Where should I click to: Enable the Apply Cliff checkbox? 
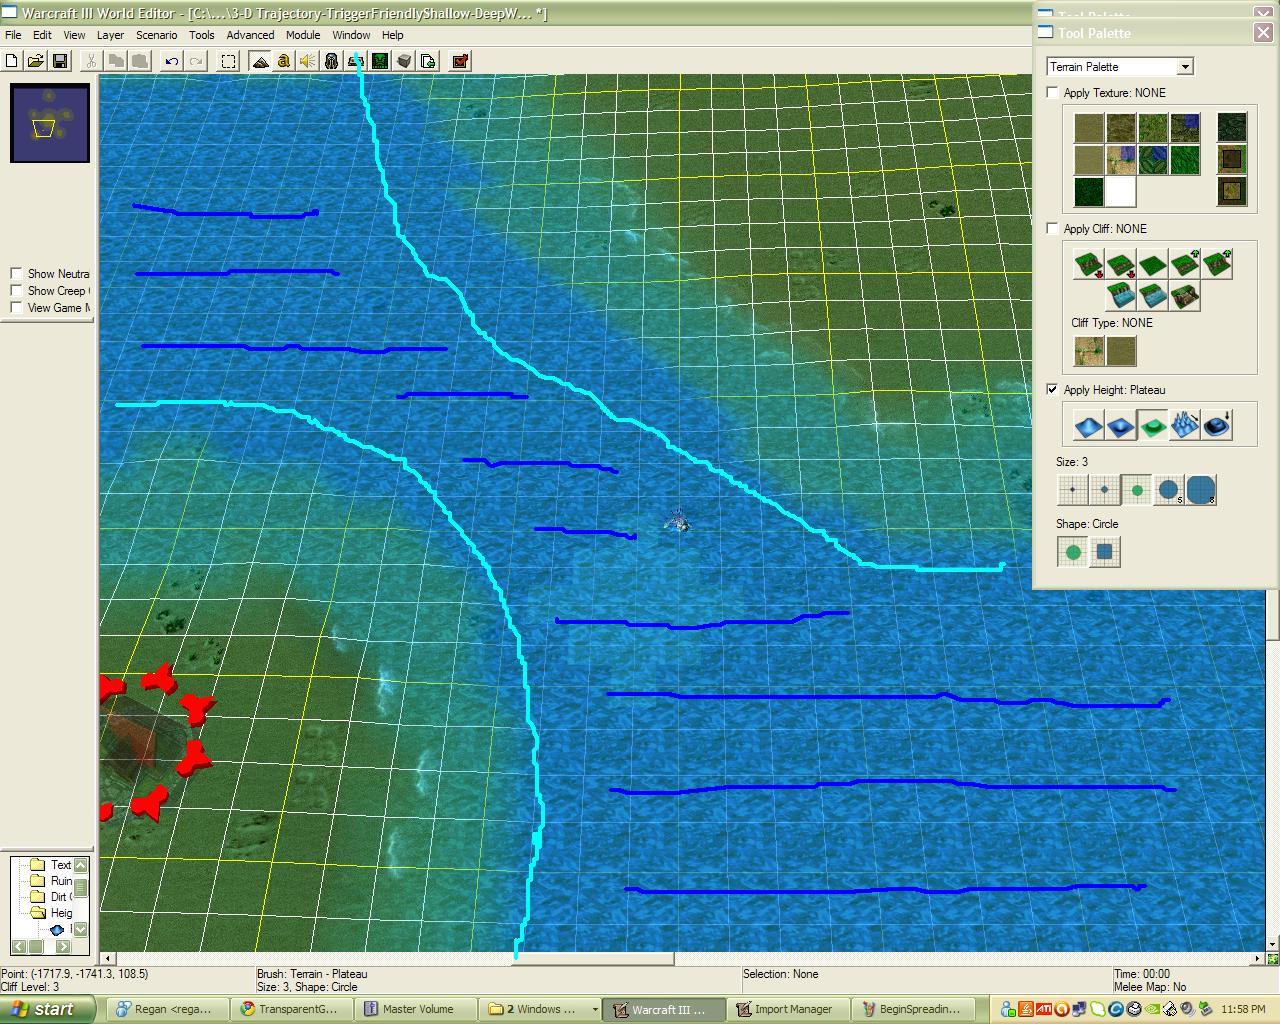1052,228
